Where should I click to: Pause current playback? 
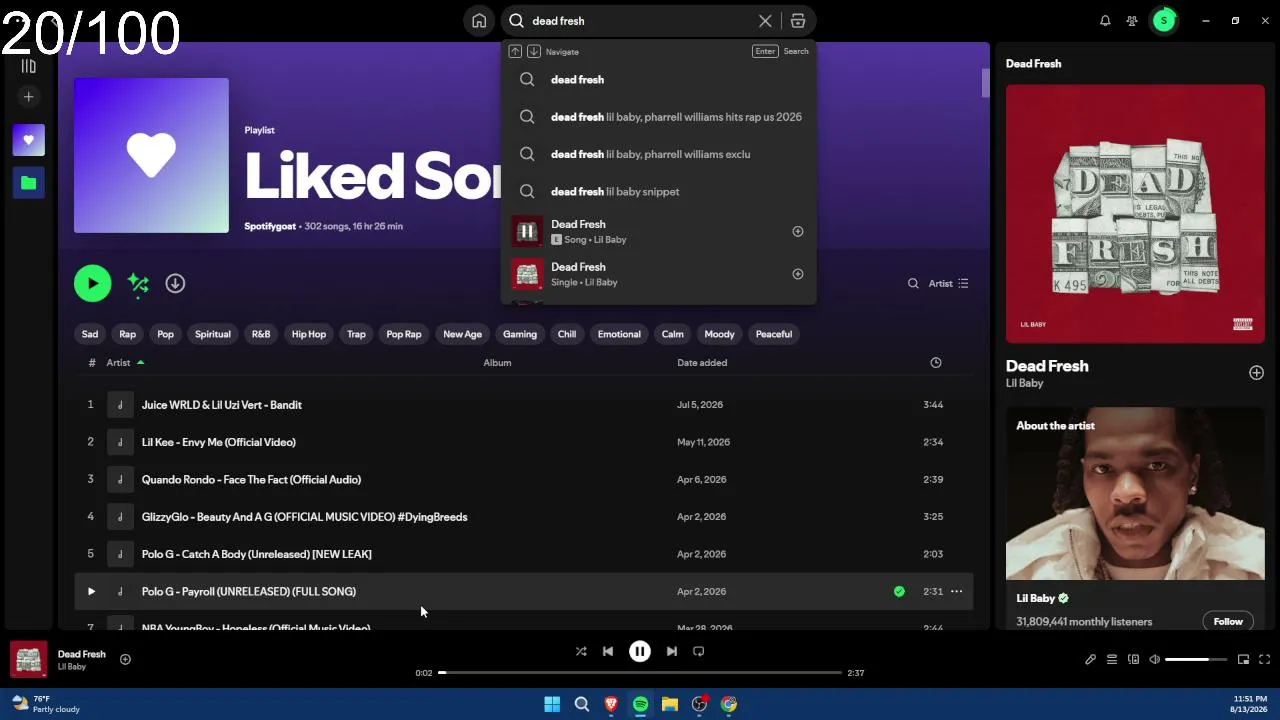(640, 652)
